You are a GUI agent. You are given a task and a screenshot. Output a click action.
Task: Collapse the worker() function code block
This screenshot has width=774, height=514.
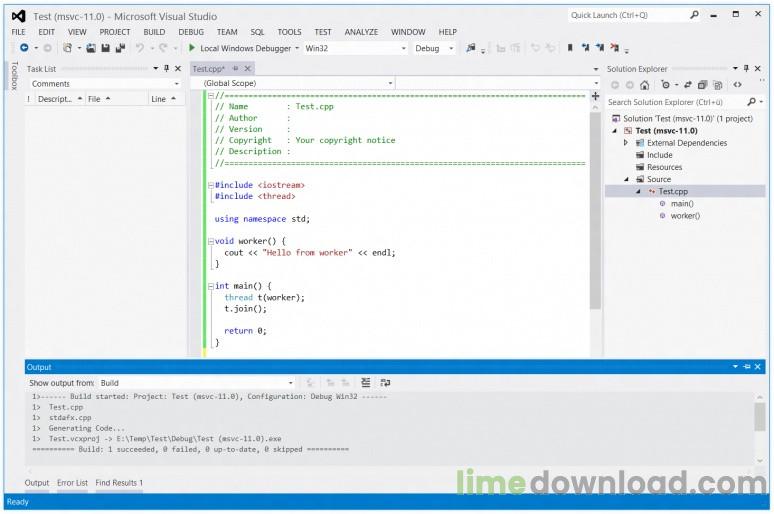coord(211,241)
